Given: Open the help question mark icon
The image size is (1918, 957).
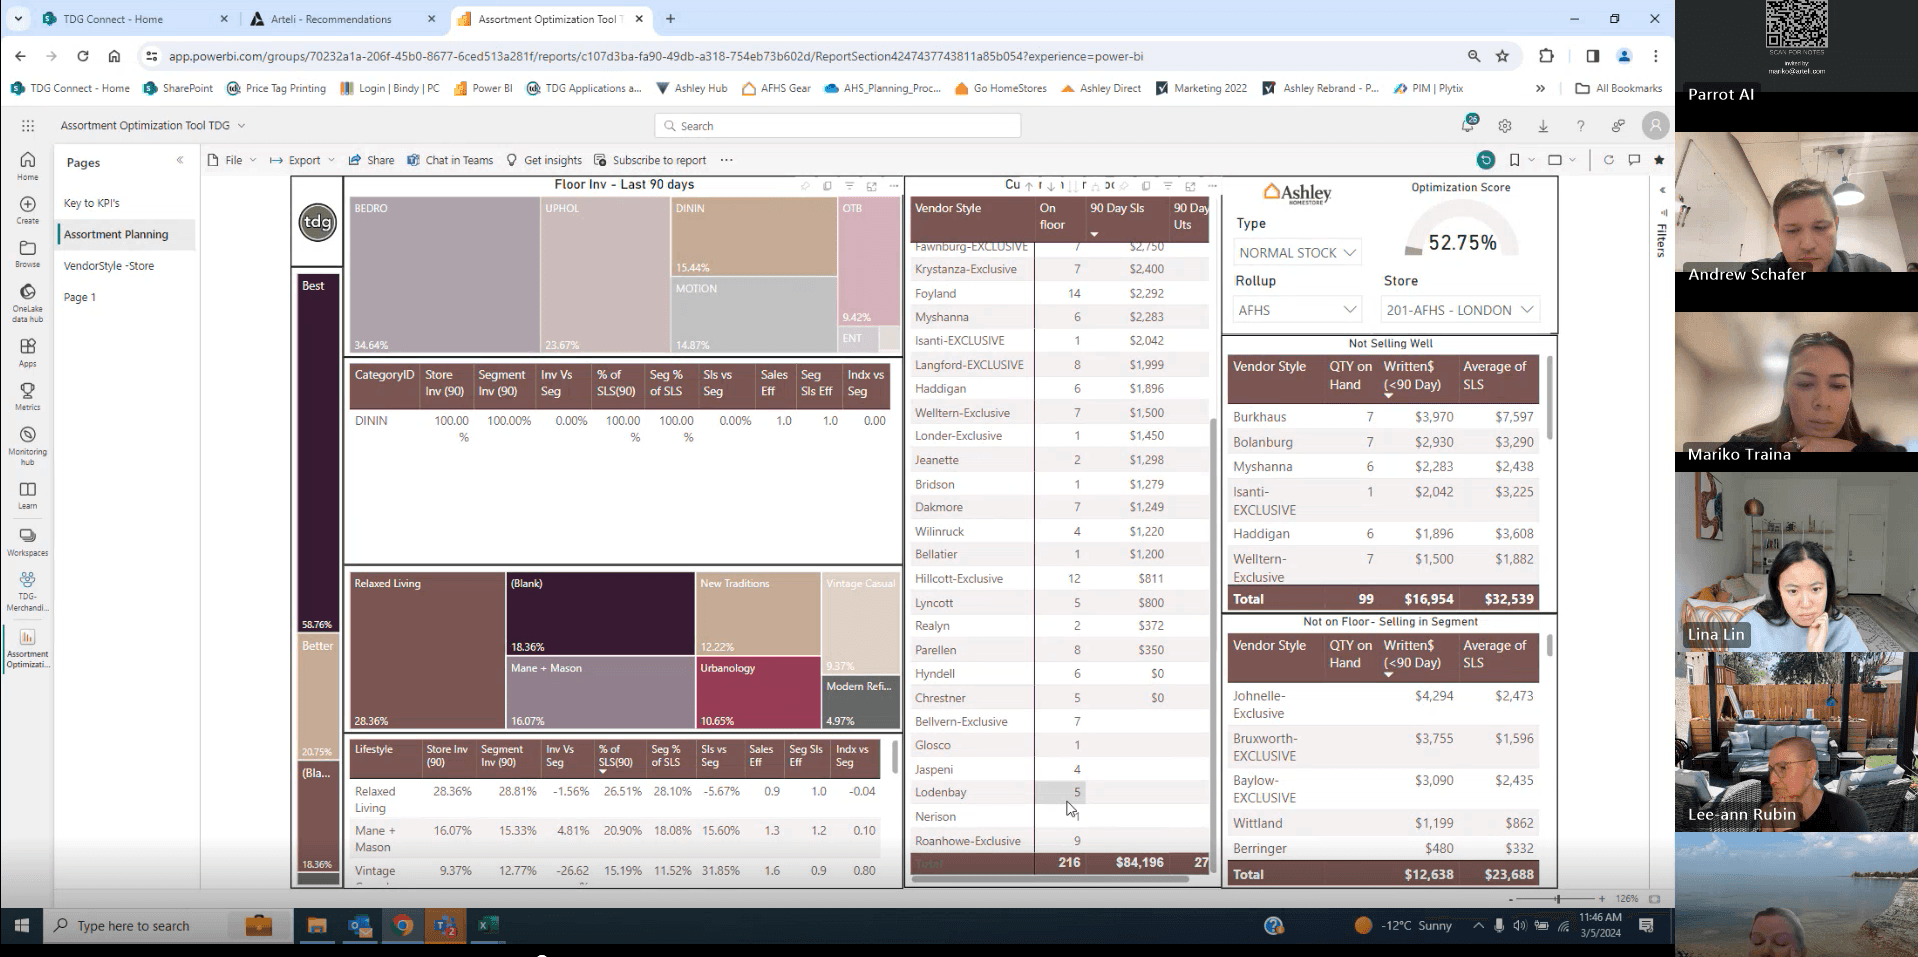Looking at the screenshot, I should pos(1580,126).
